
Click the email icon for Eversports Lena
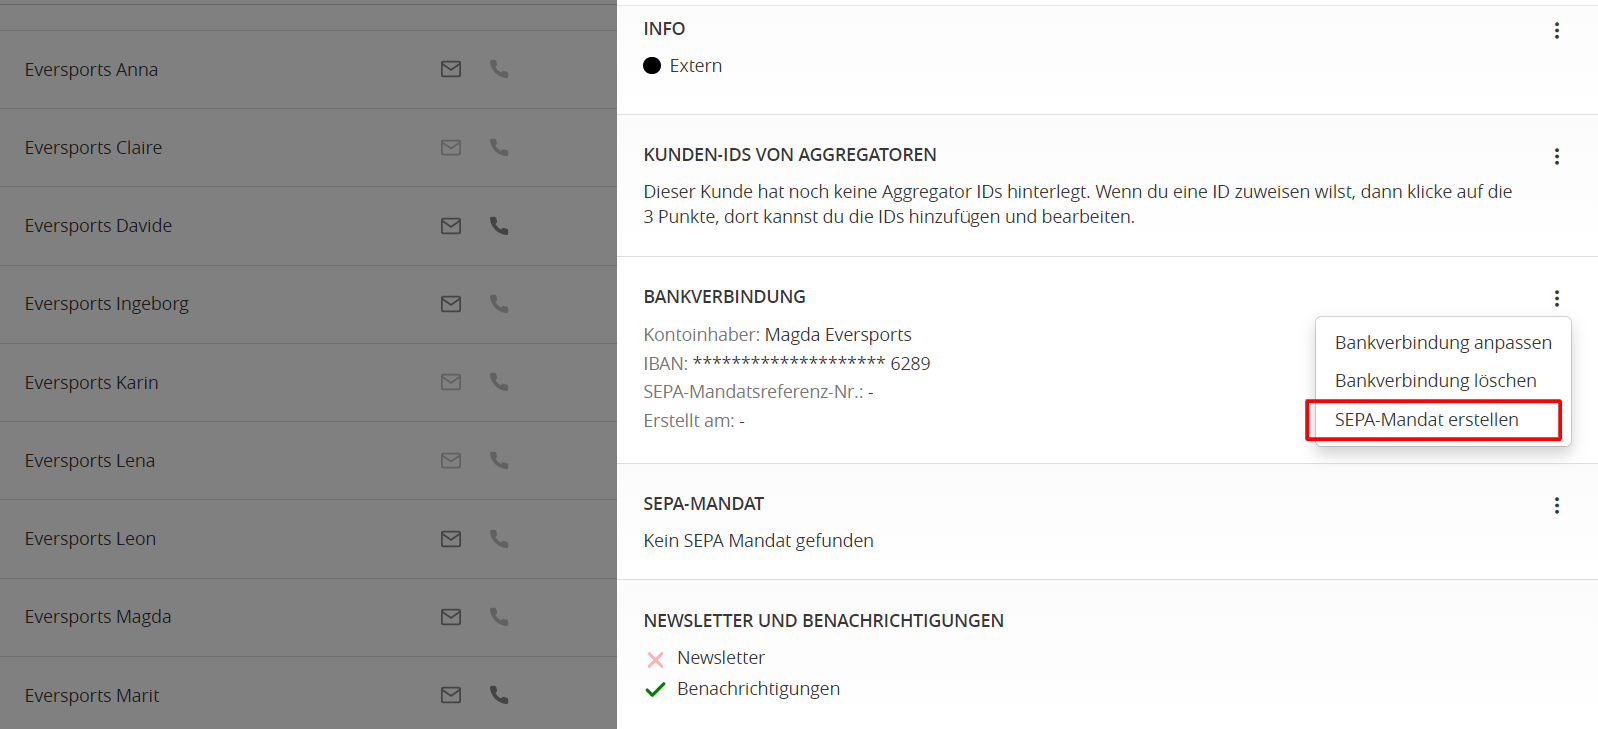(451, 460)
